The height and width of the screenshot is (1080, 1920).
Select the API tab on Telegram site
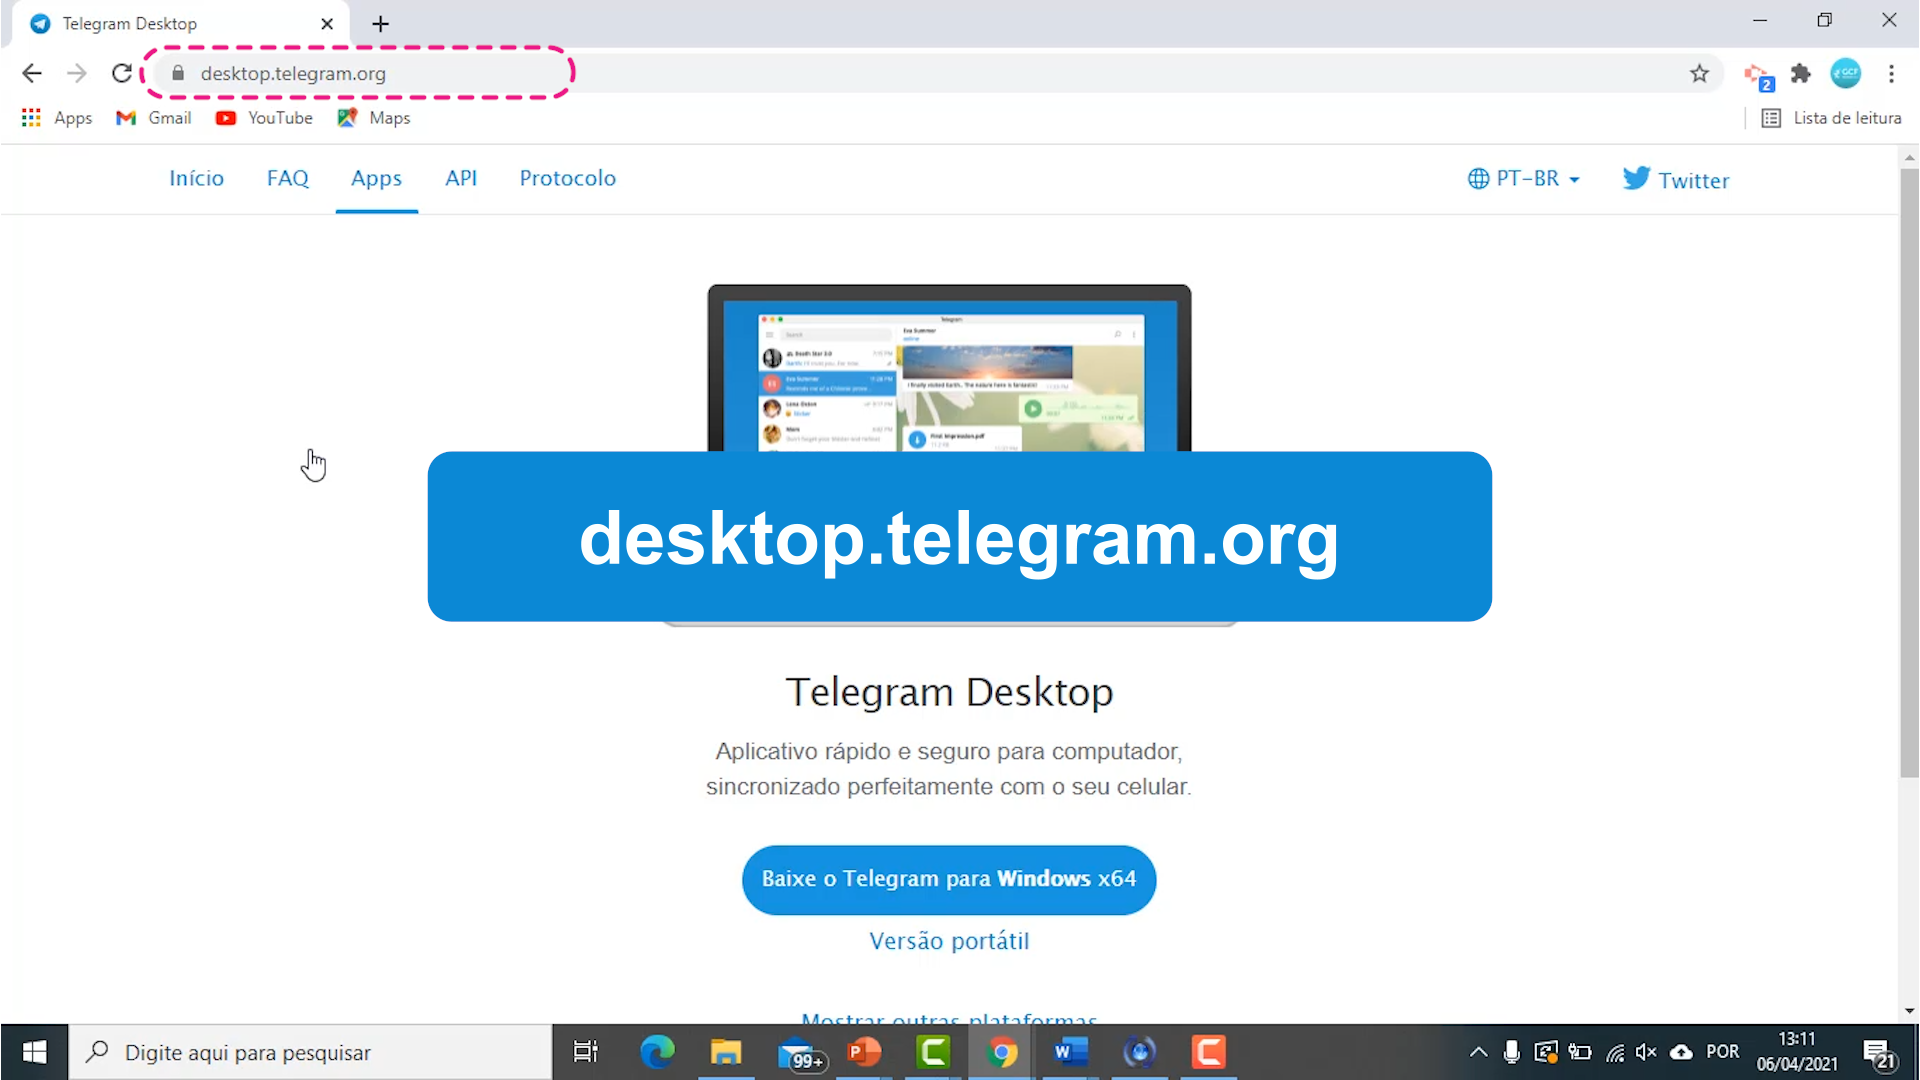[x=460, y=178]
